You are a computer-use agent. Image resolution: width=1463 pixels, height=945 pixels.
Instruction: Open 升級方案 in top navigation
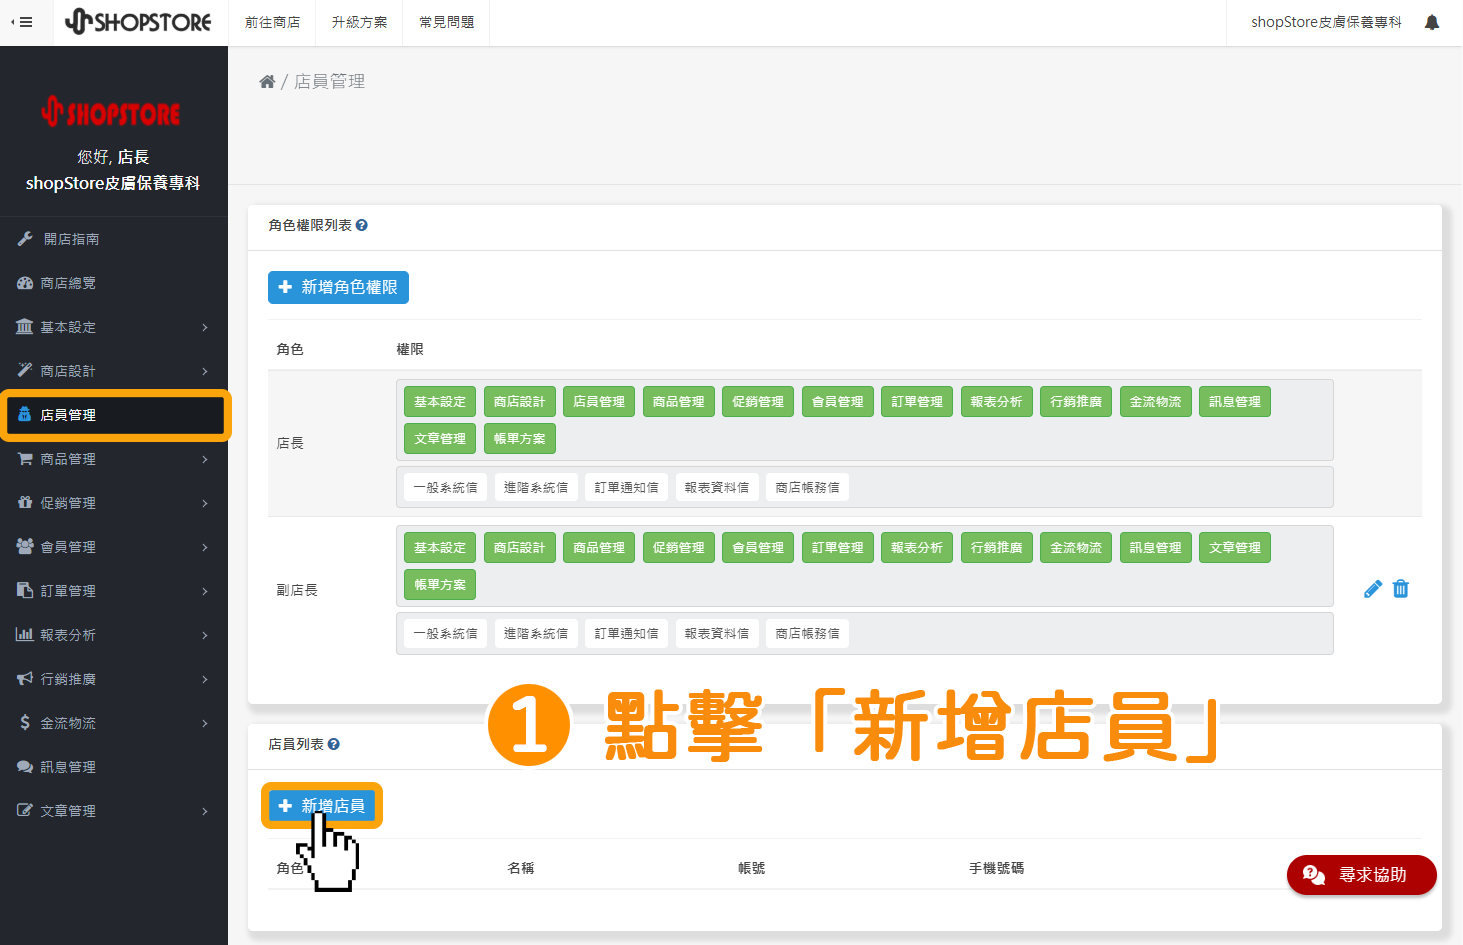click(359, 22)
